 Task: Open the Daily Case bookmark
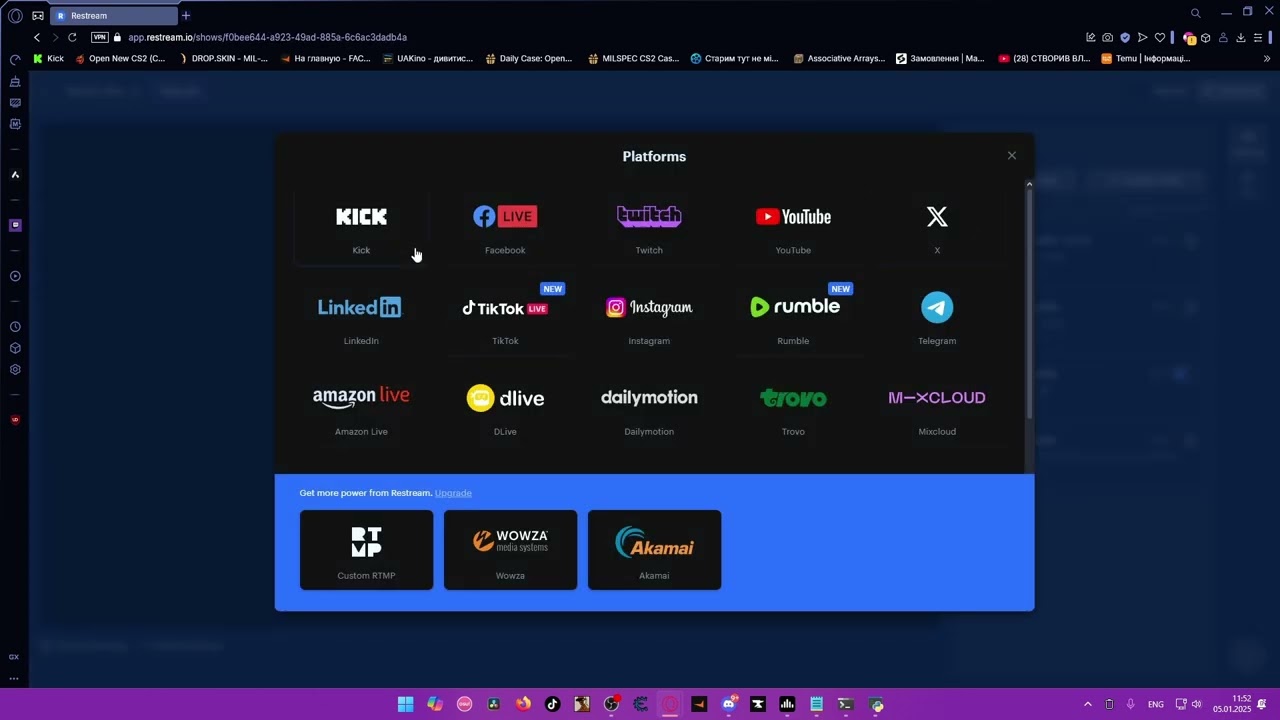(529, 59)
